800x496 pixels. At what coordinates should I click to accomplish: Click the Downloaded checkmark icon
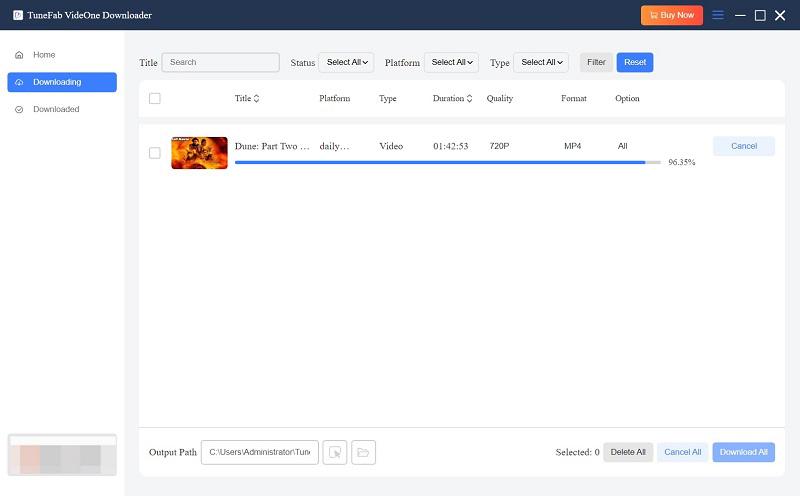point(19,109)
